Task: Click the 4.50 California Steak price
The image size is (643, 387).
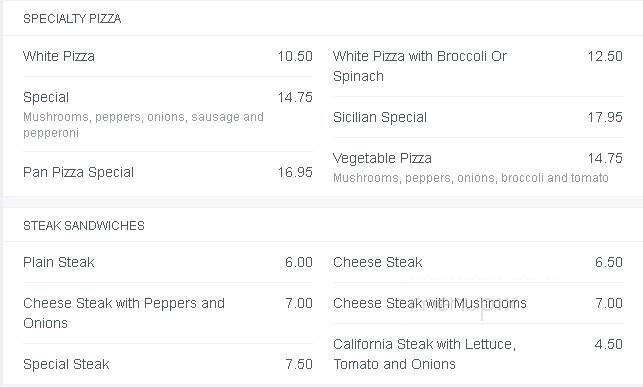Action: [x=609, y=344]
